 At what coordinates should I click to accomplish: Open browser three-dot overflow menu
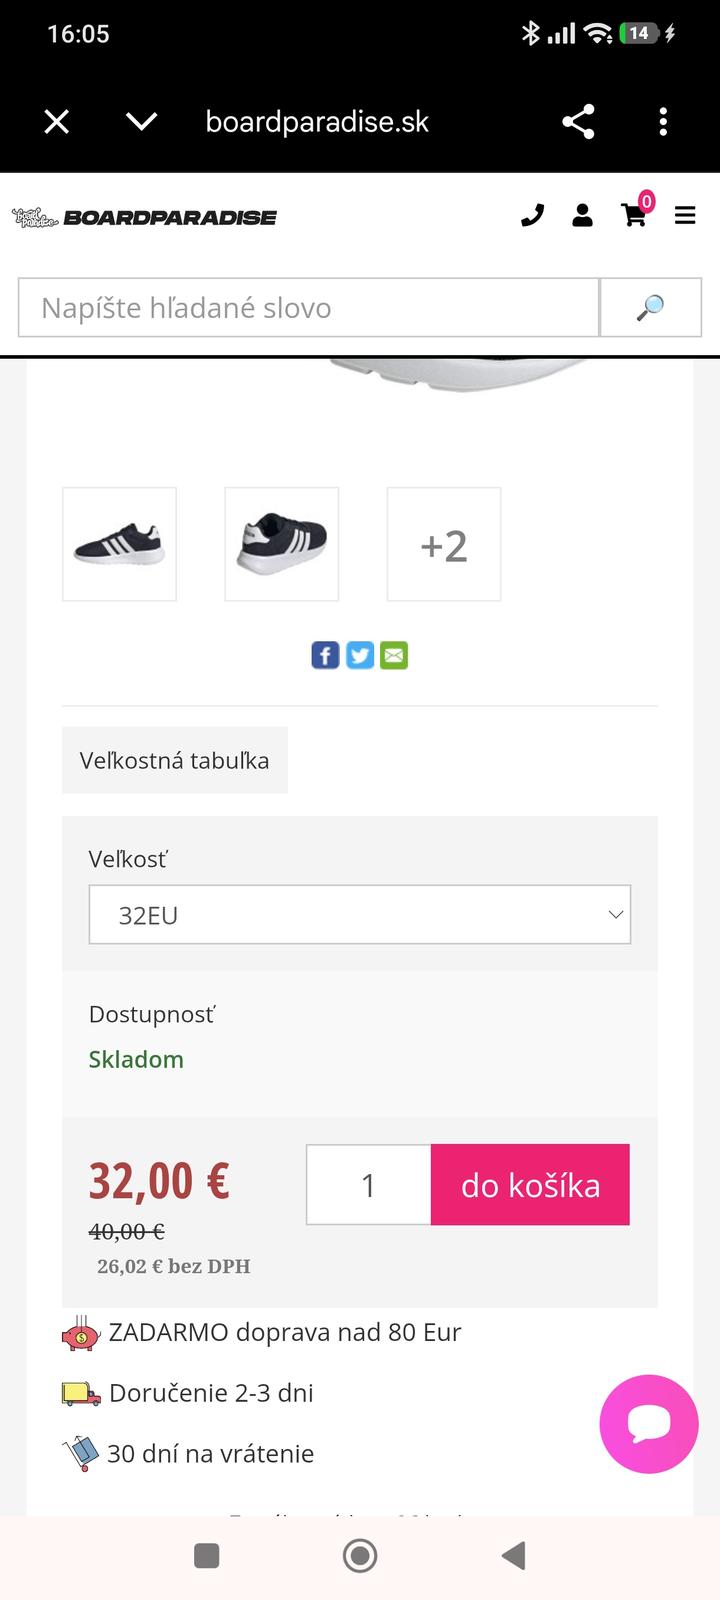[663, 122]
